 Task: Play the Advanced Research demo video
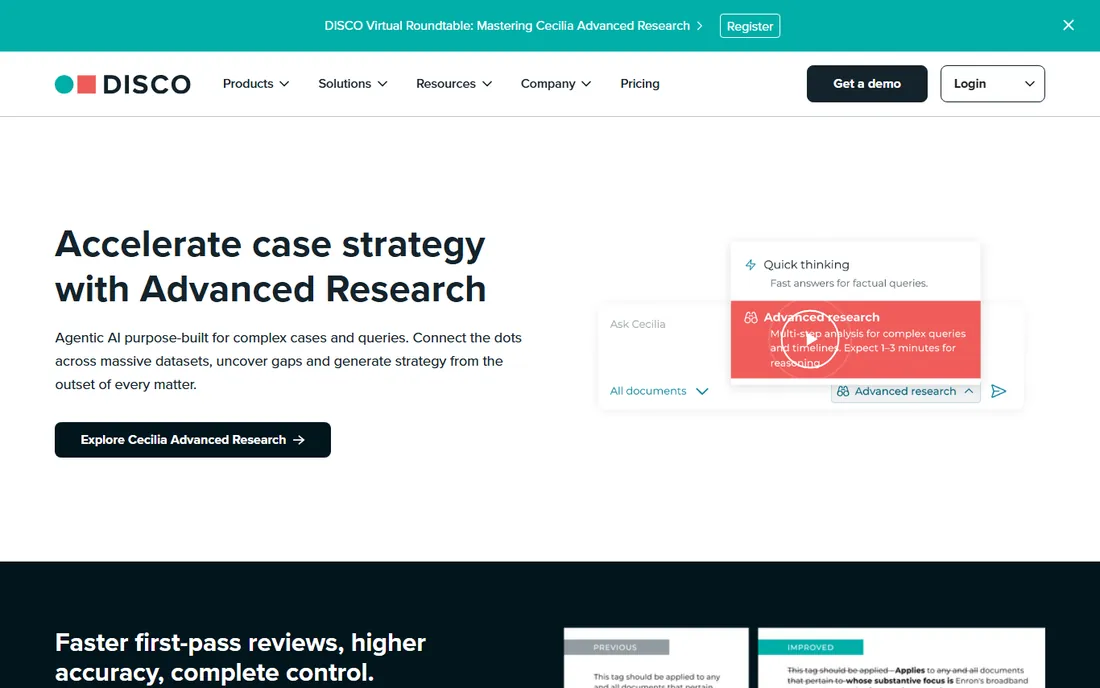pos(810,339)
